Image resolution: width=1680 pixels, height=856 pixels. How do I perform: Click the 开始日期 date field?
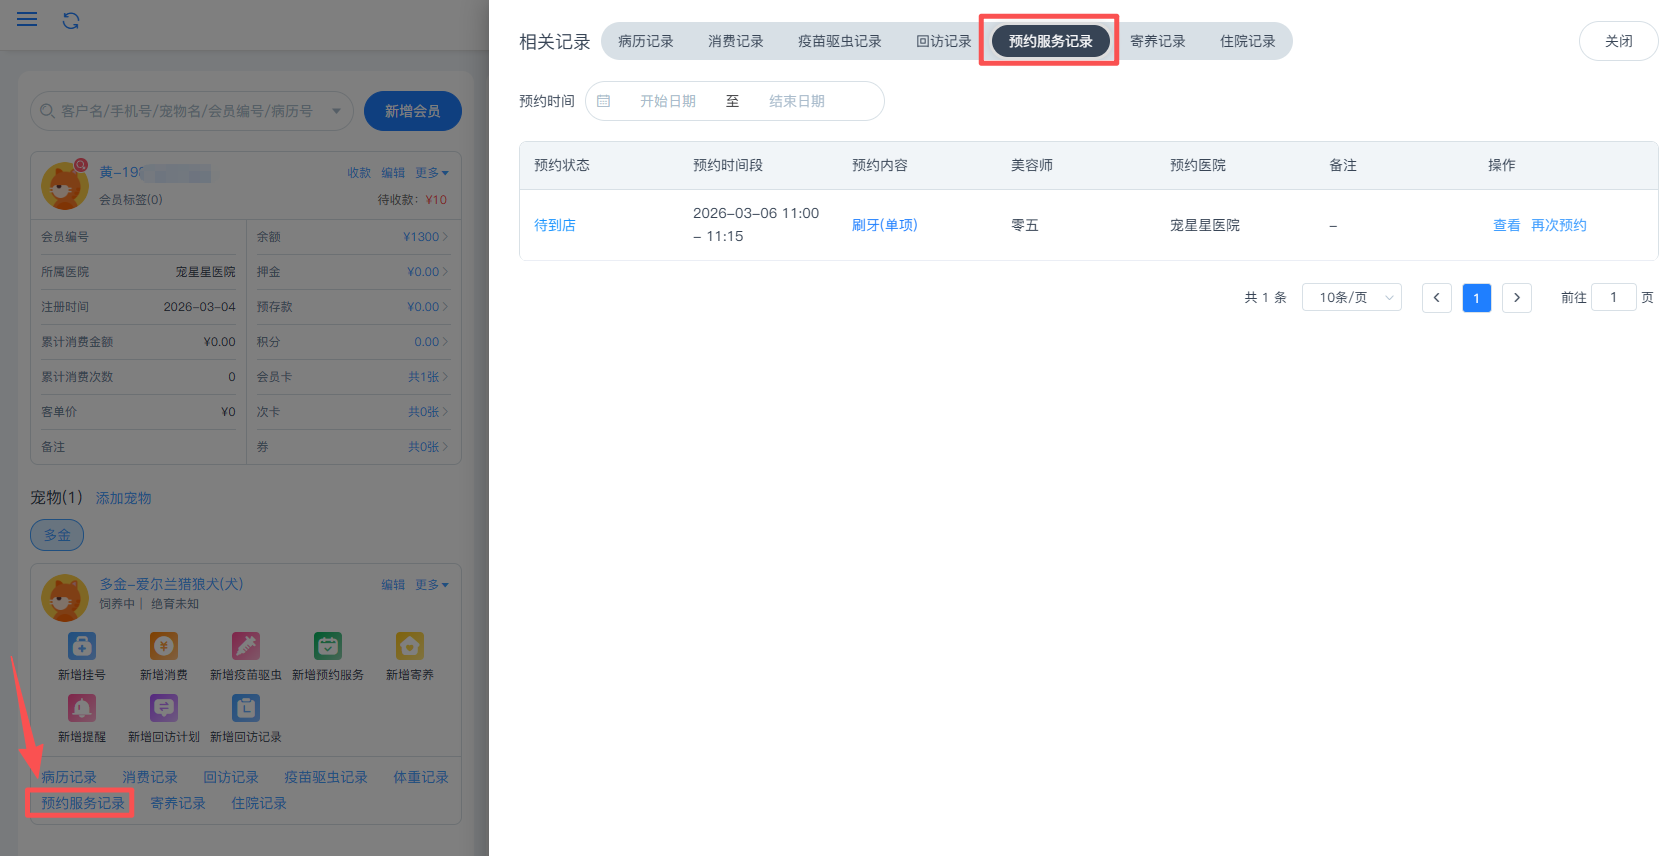pos(668,101)
